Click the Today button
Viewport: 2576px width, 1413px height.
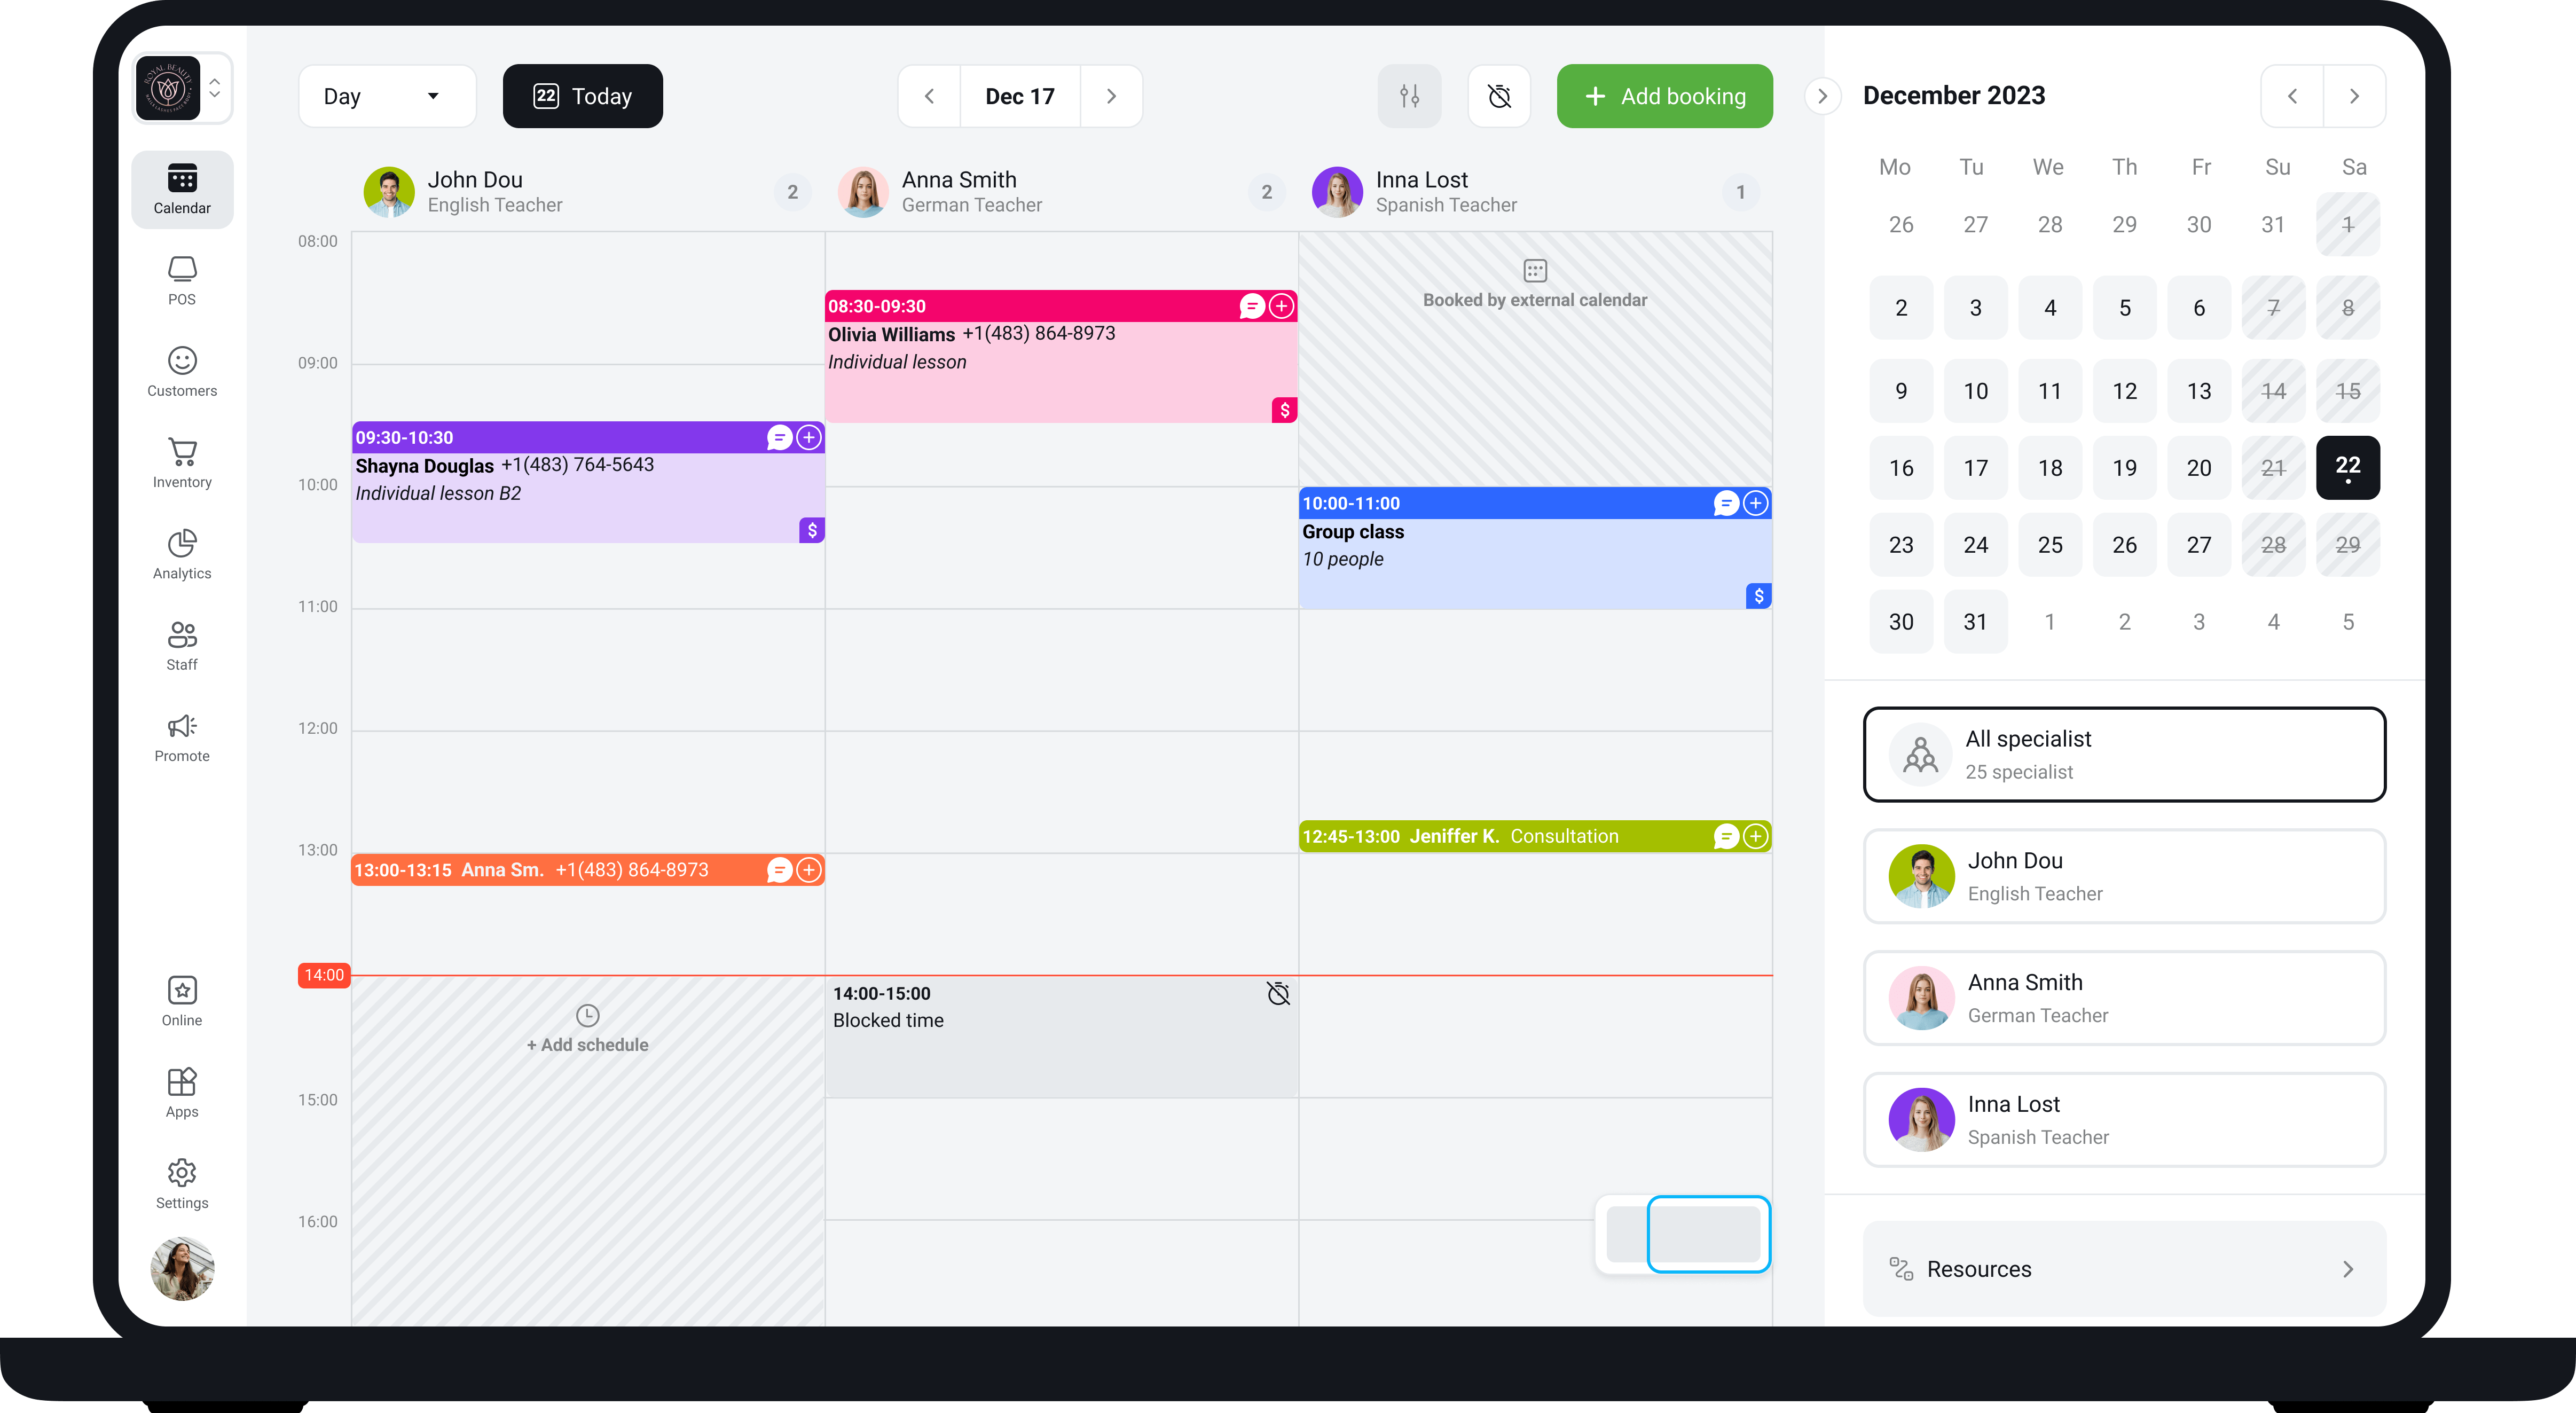point(582,96)
